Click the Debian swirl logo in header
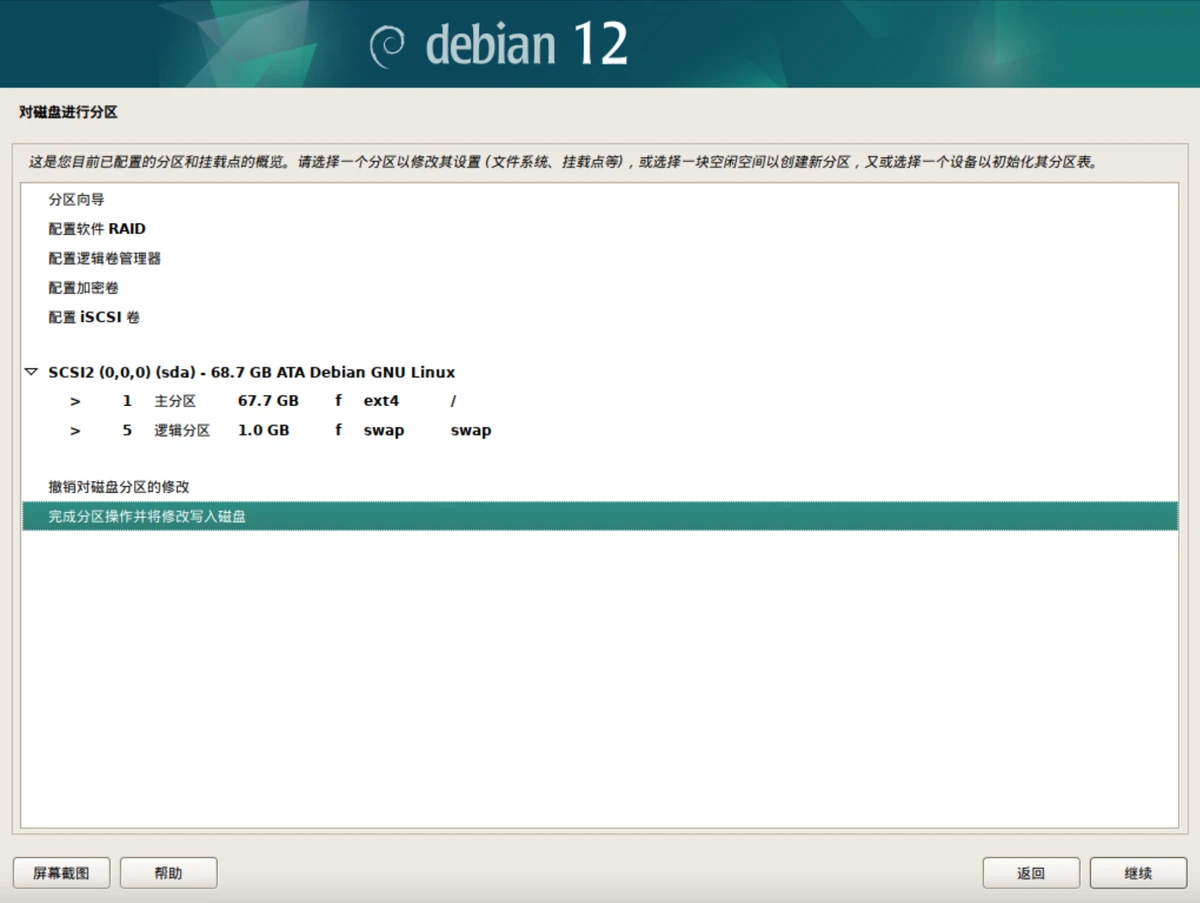 [387, 45]
